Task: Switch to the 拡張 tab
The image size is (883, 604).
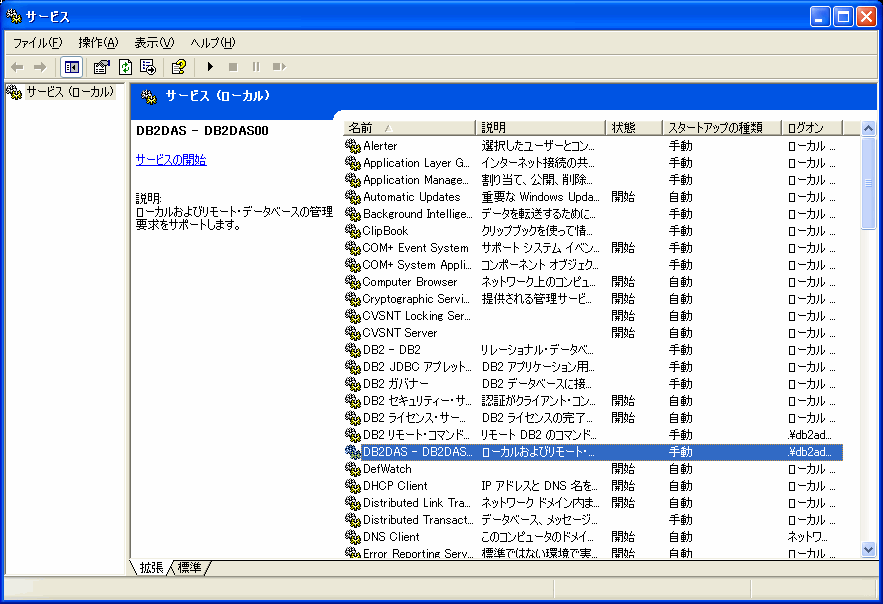Action: pos(151,567)
